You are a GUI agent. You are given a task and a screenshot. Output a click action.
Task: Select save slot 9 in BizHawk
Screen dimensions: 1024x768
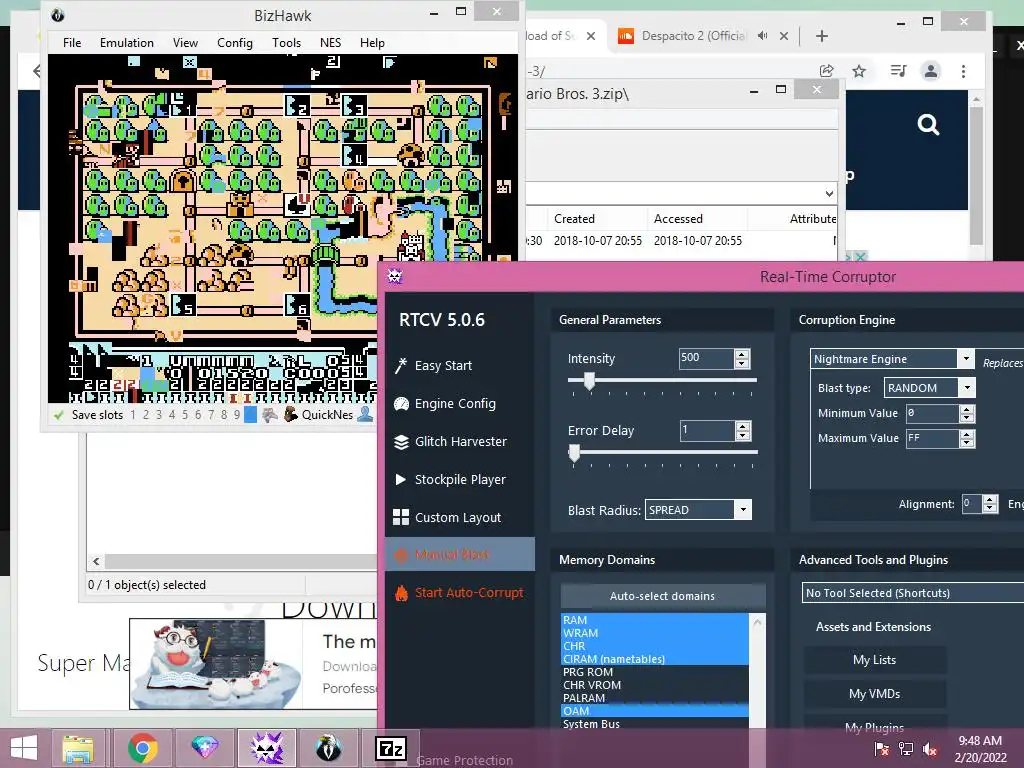tap(236, 415)
